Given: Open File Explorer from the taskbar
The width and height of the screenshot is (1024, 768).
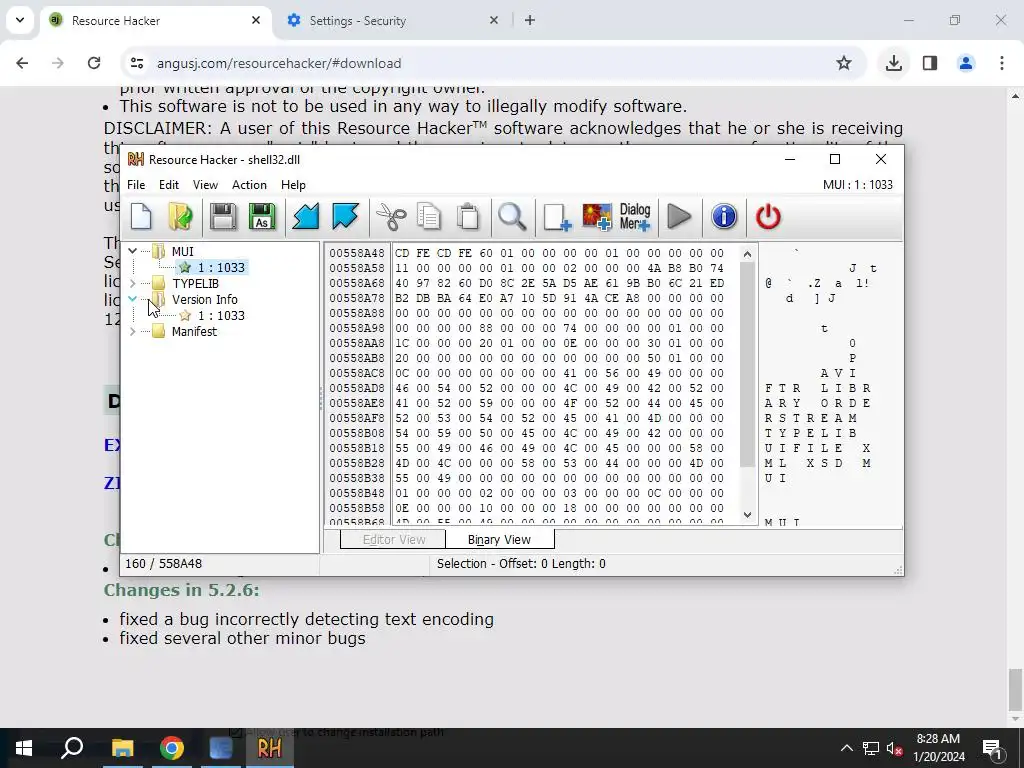Looking at the screenshot, I should pyautogui.click(x=122, y=748).
